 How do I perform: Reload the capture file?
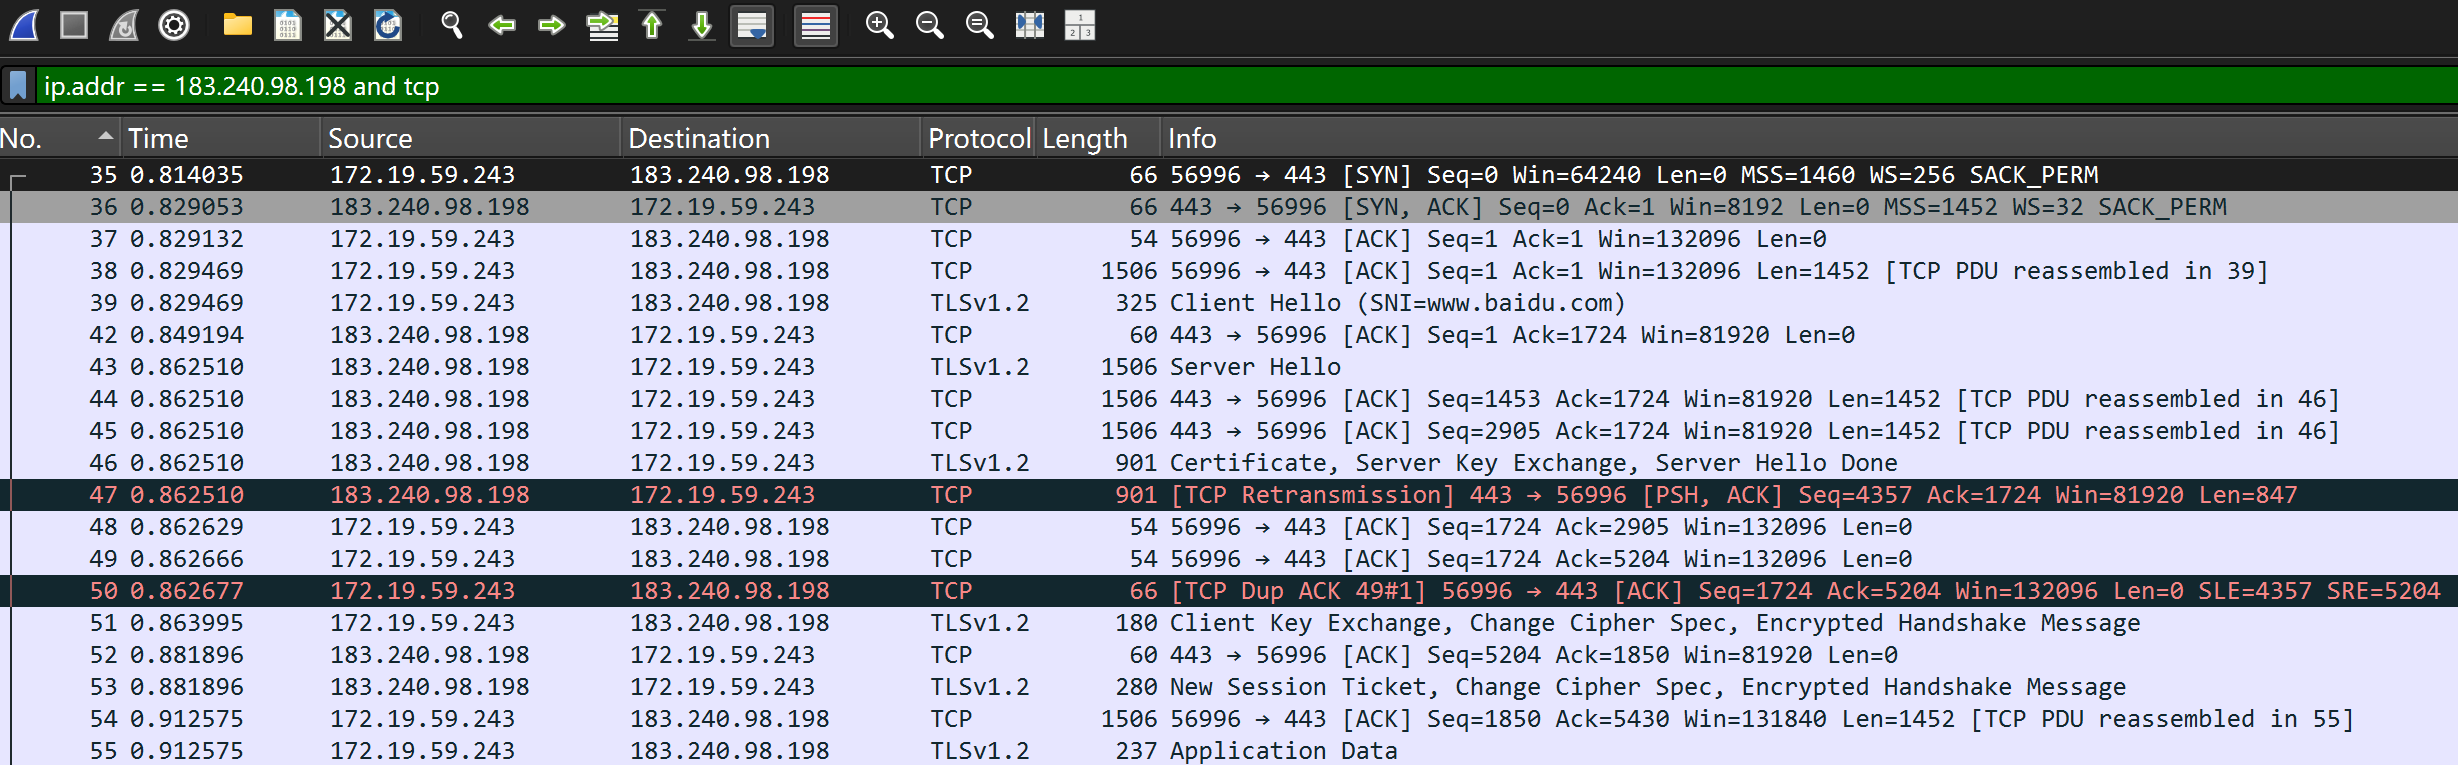pyautogui.click(x=388, y=25)
